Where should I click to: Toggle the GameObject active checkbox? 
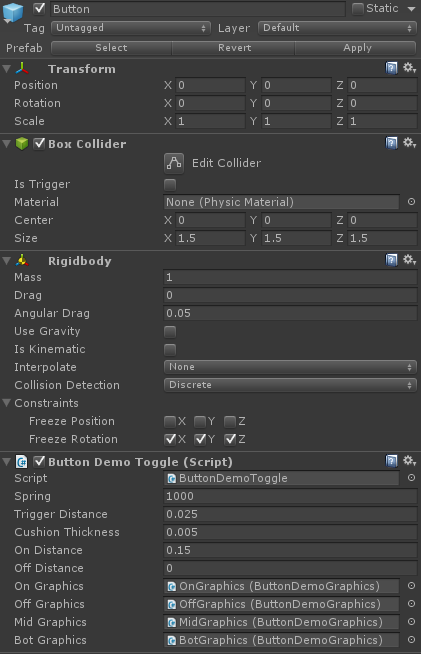click(39, 9)
